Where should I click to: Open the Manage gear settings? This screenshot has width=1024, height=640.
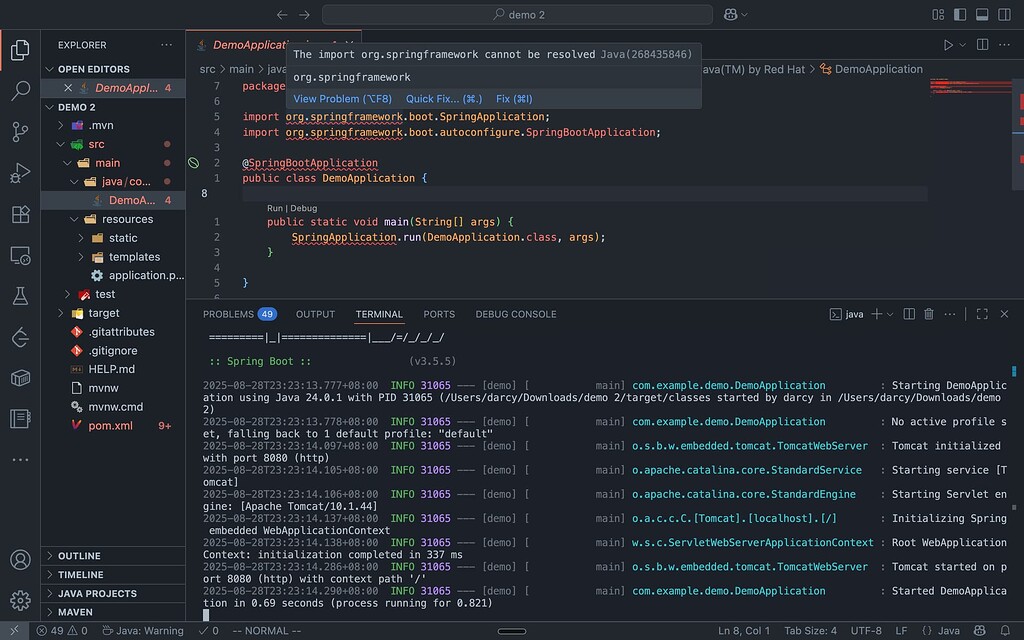[20, 600]
